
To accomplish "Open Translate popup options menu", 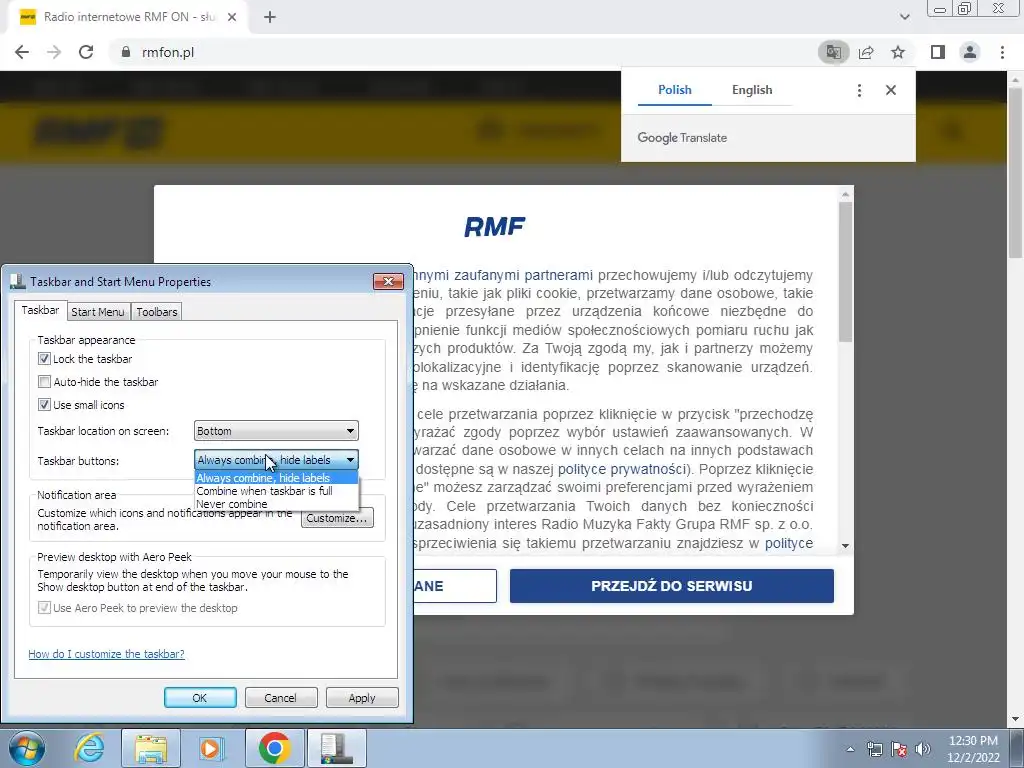I will (x=859, y=90).
